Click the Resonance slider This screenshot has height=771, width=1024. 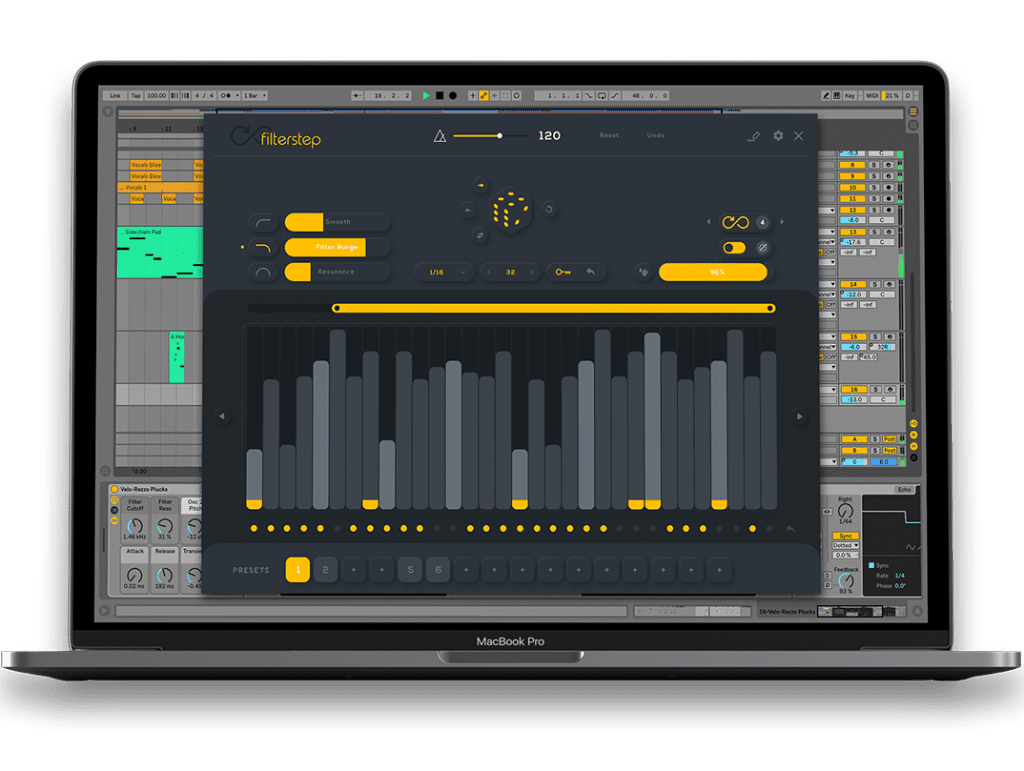338,272
